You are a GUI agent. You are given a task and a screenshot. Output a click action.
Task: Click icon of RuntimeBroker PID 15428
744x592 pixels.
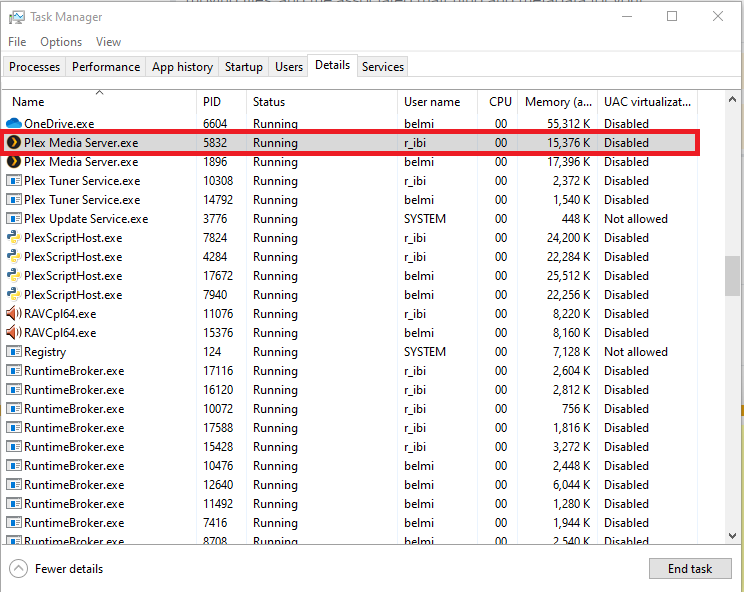pos(14,446)
